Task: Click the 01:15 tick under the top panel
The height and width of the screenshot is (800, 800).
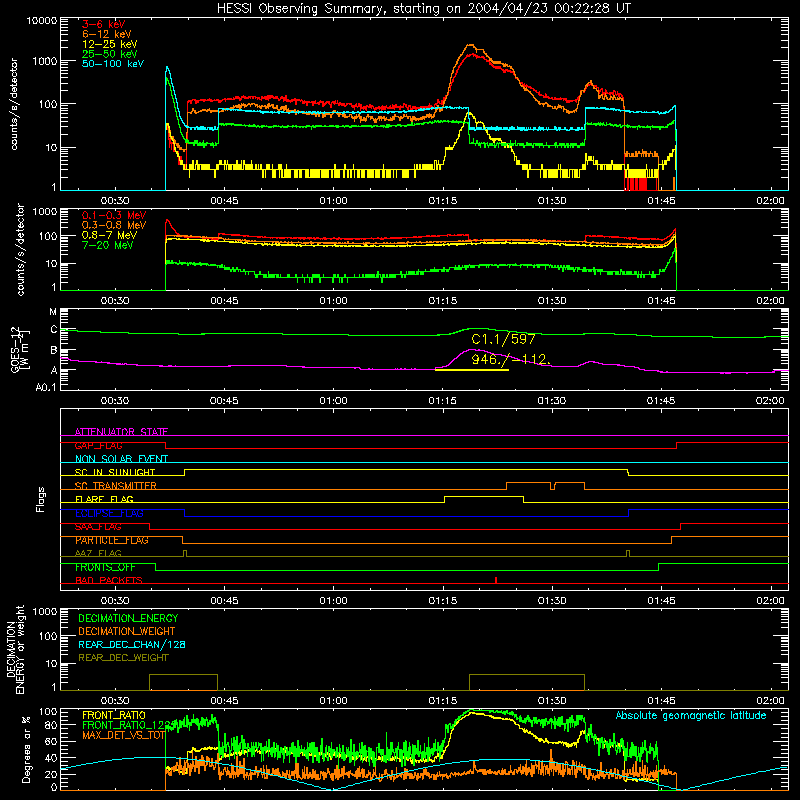Action: (442, 201)
